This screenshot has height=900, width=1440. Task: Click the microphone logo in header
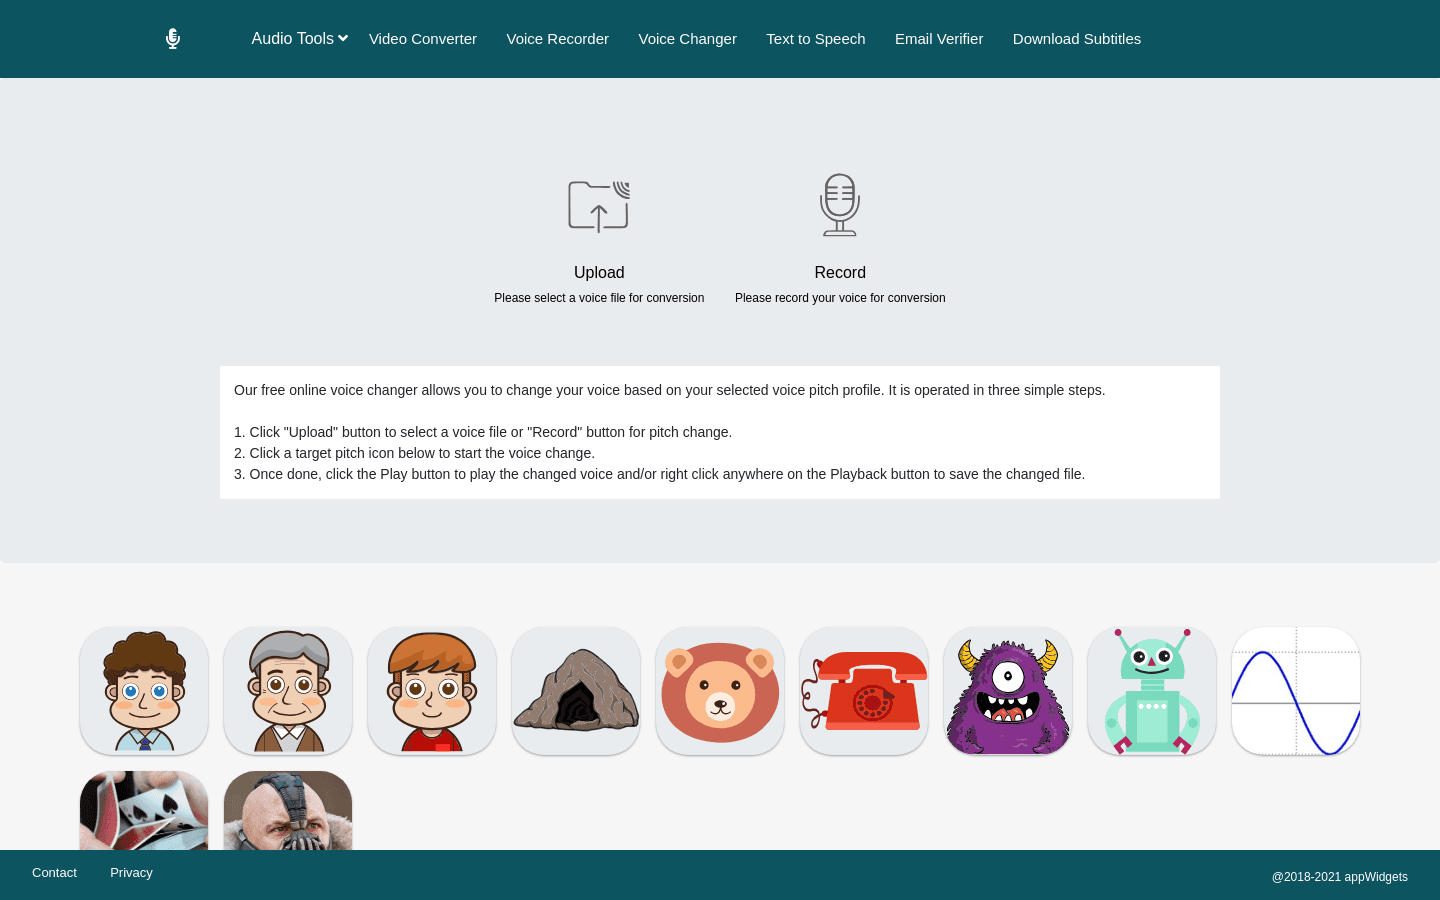point(173,39)
